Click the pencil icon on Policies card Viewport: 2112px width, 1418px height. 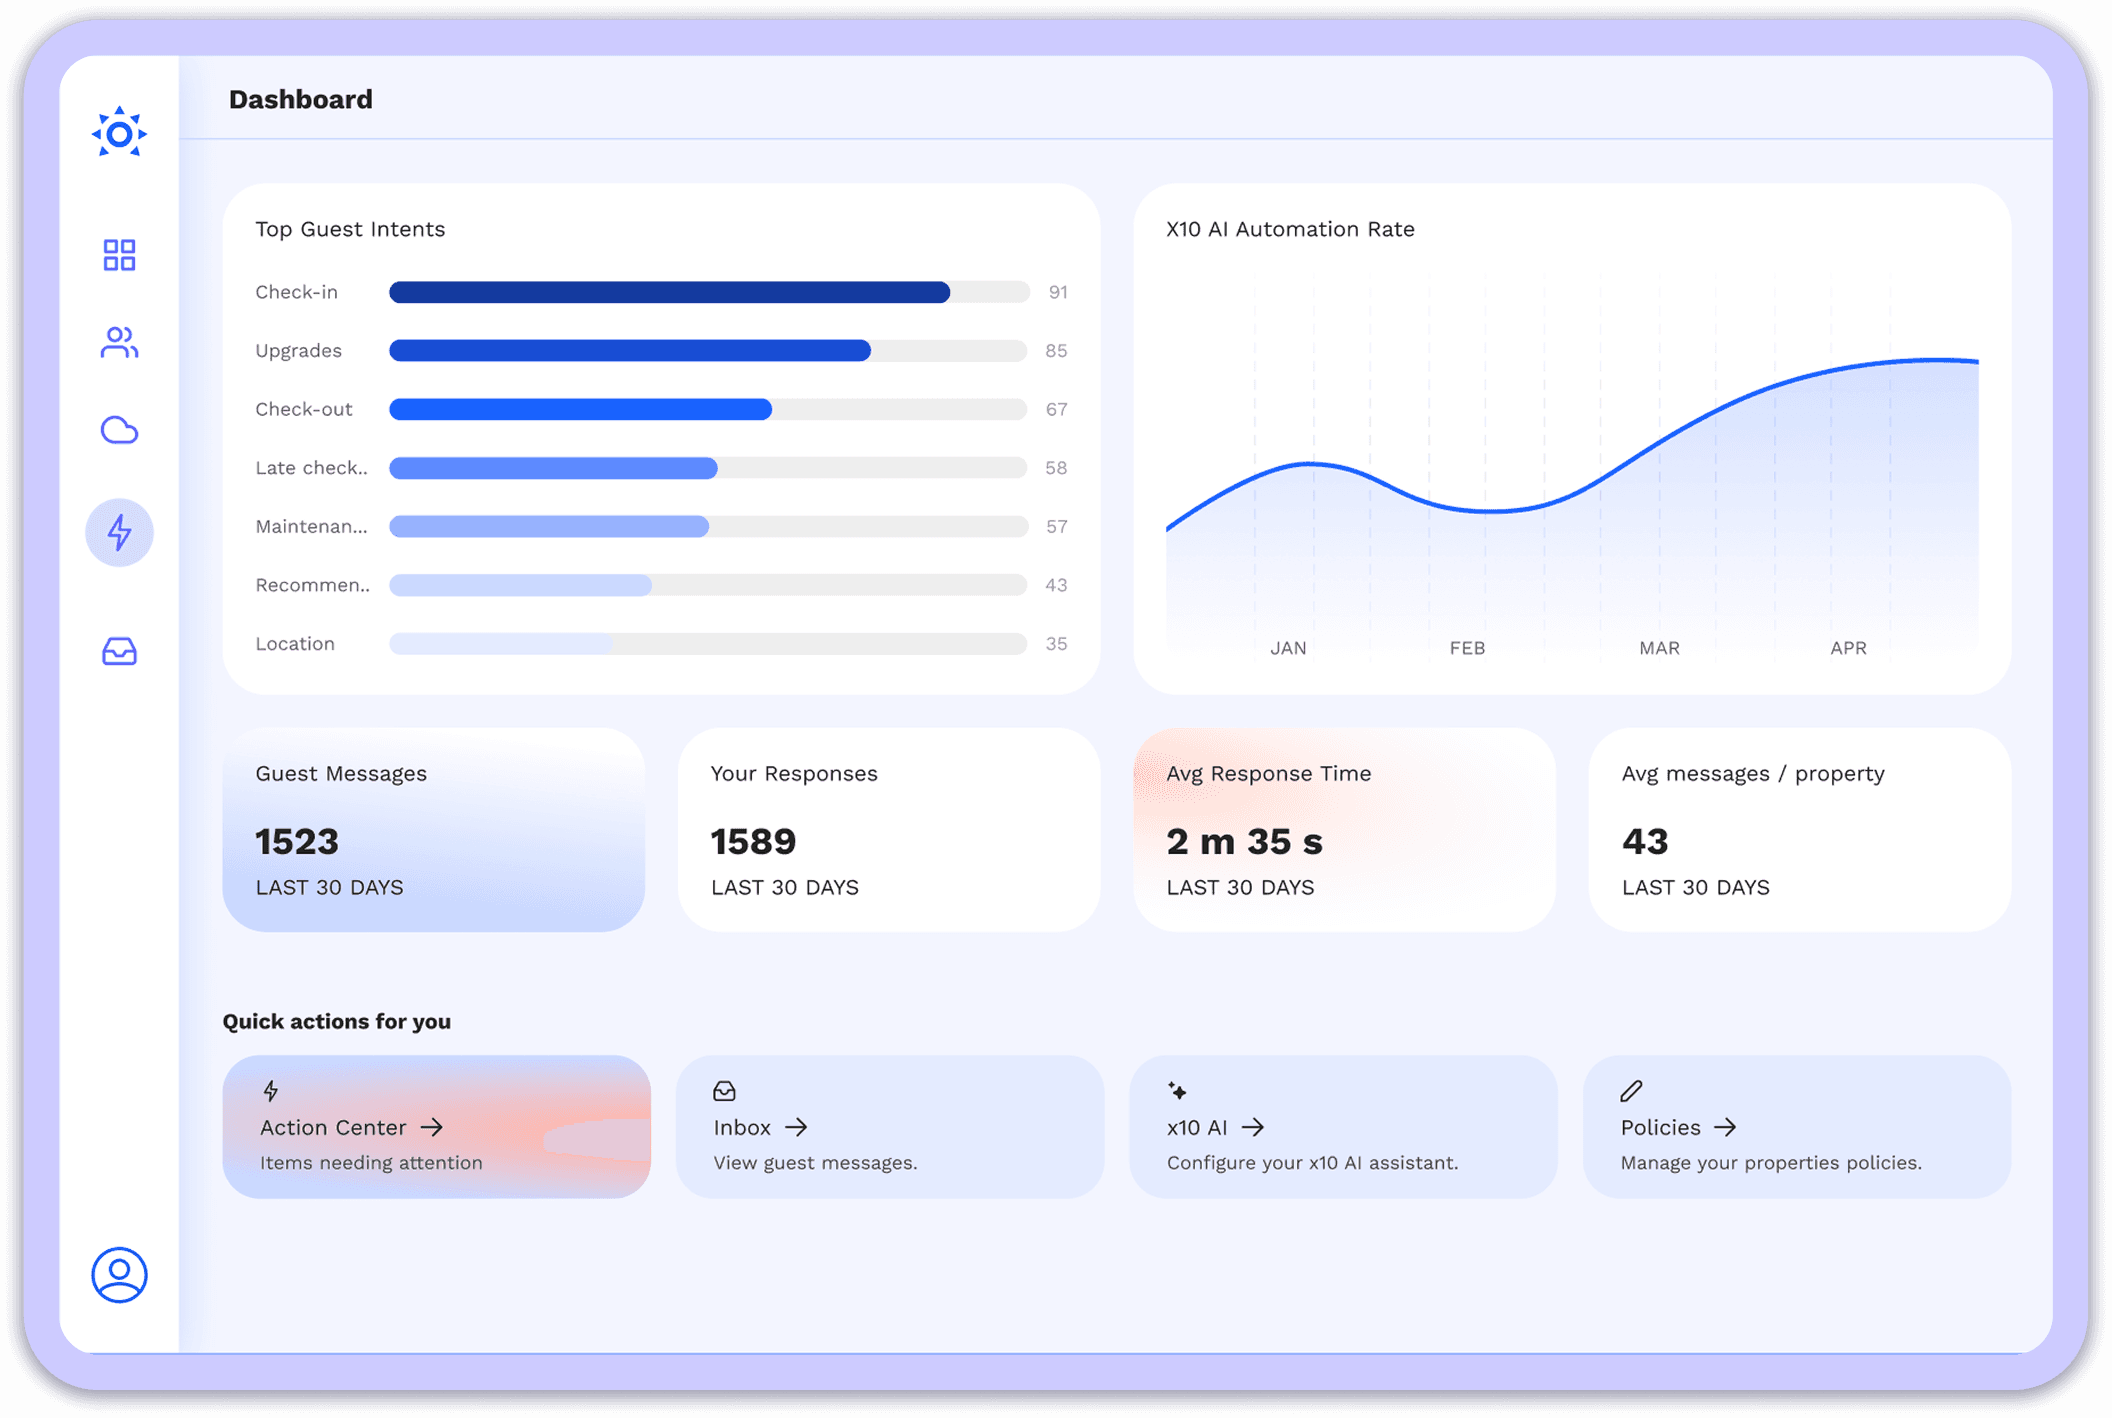pyautogui.click(x=1631, y=1090)
